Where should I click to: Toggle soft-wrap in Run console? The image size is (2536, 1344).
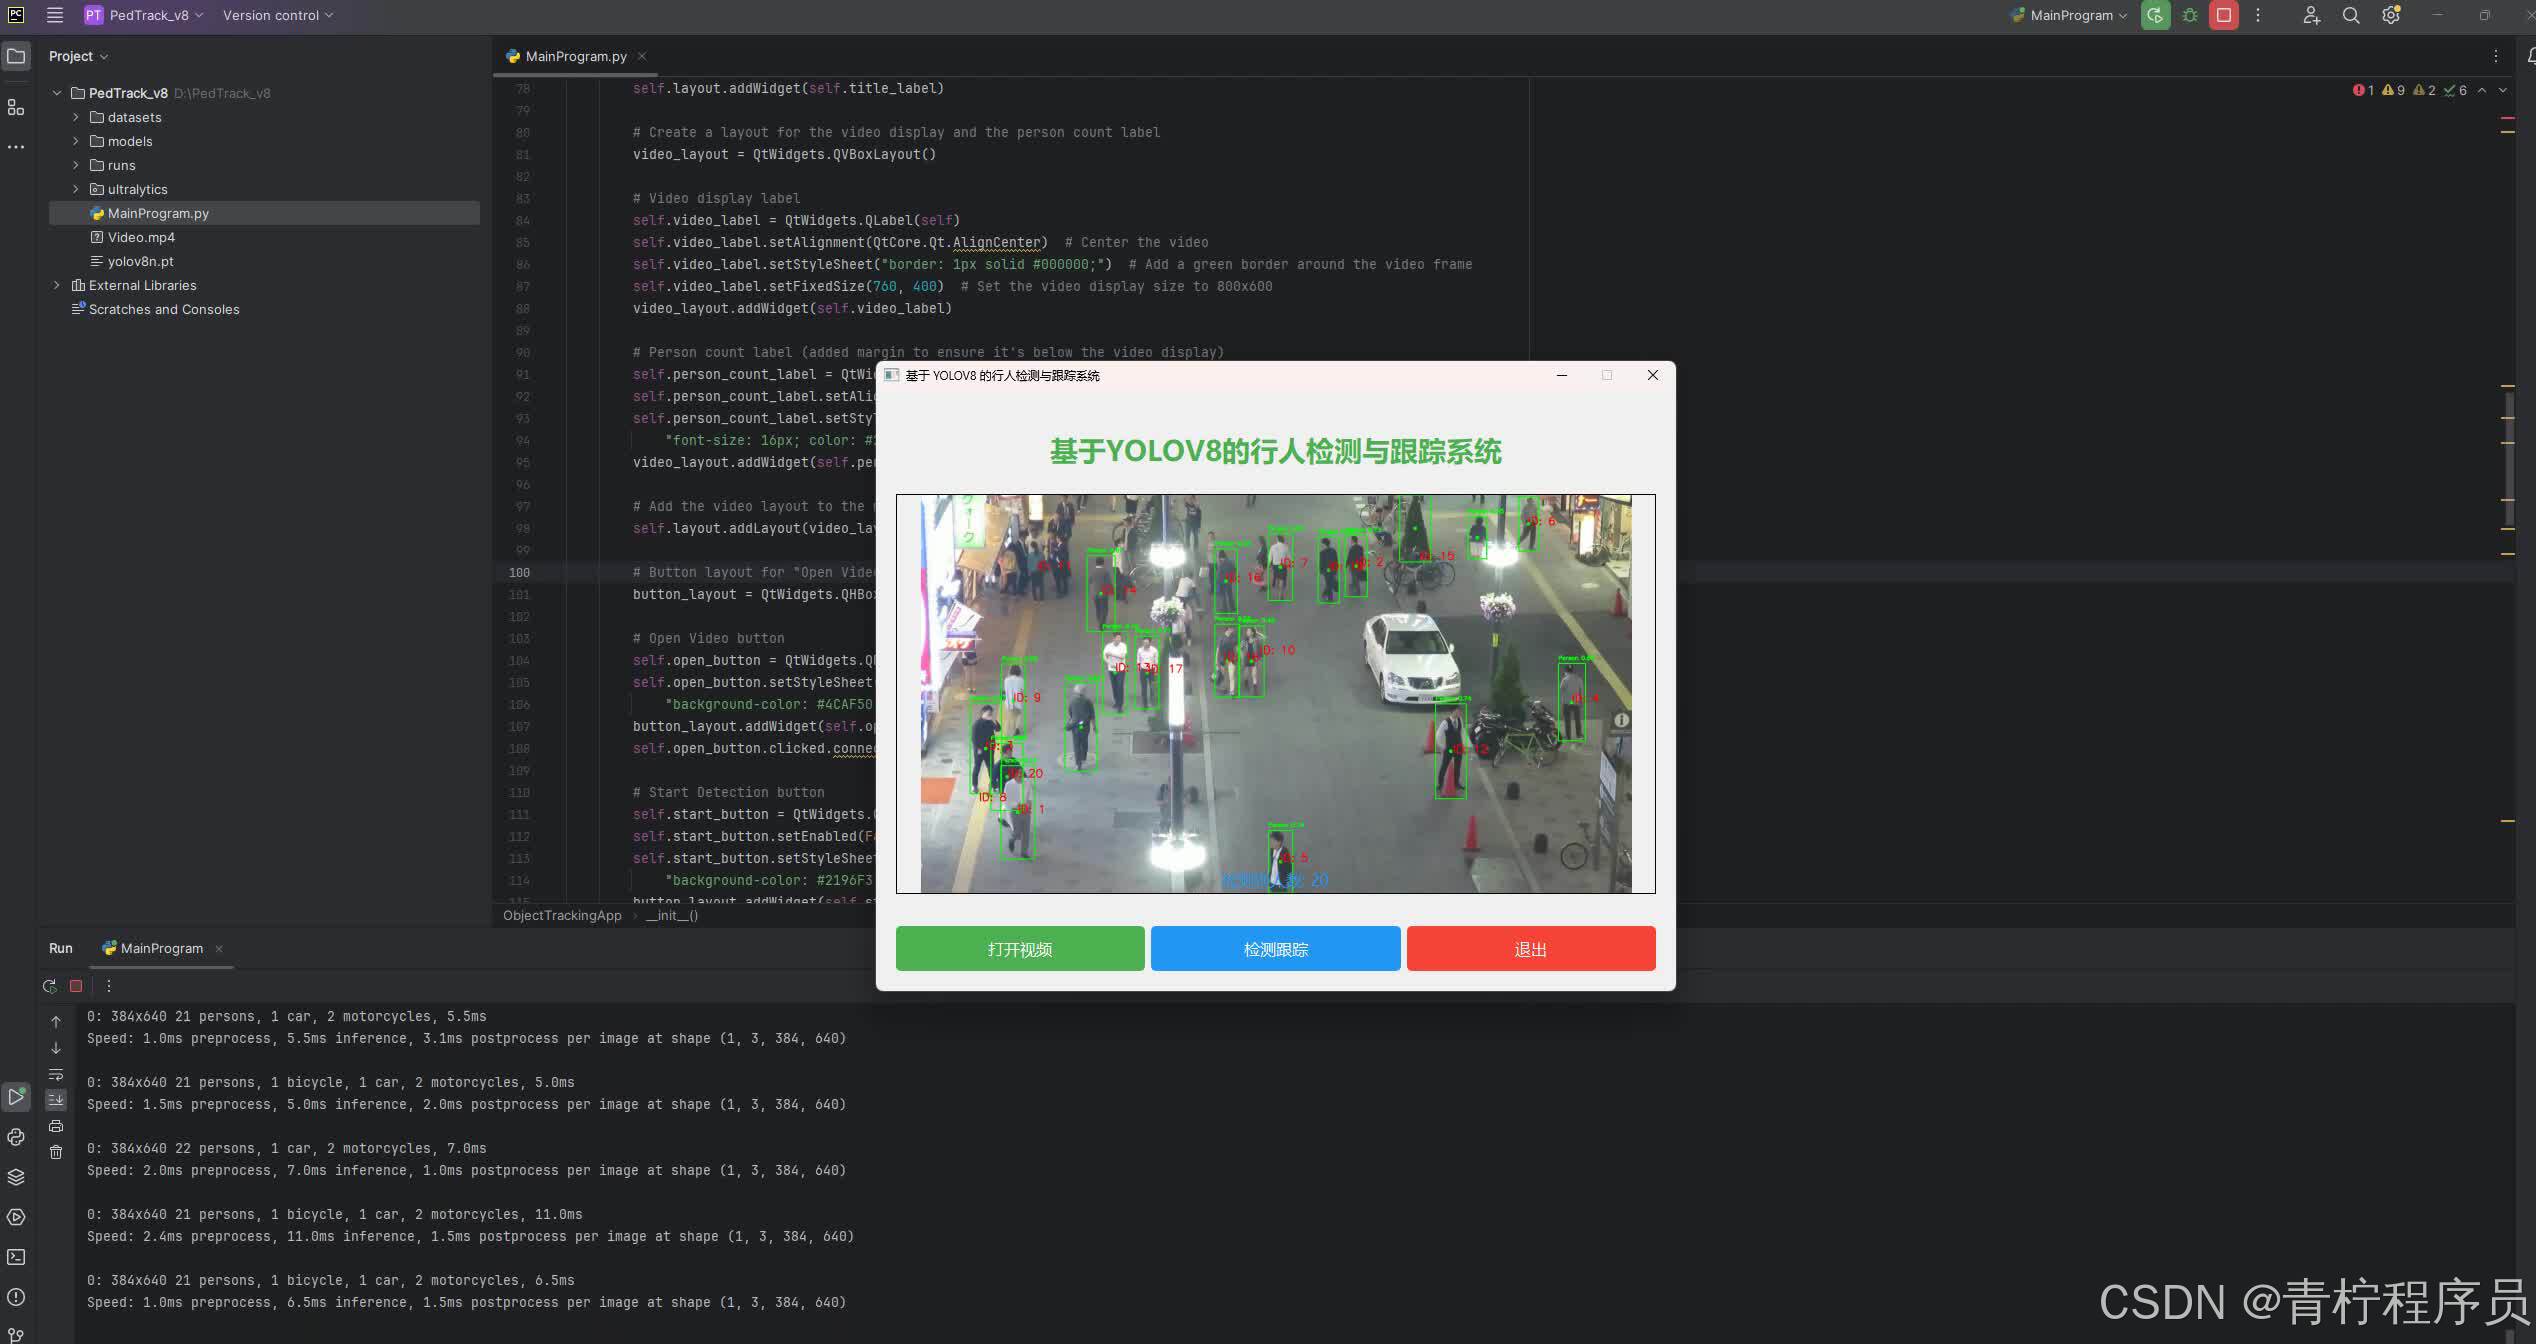(x=56, y=1074)
